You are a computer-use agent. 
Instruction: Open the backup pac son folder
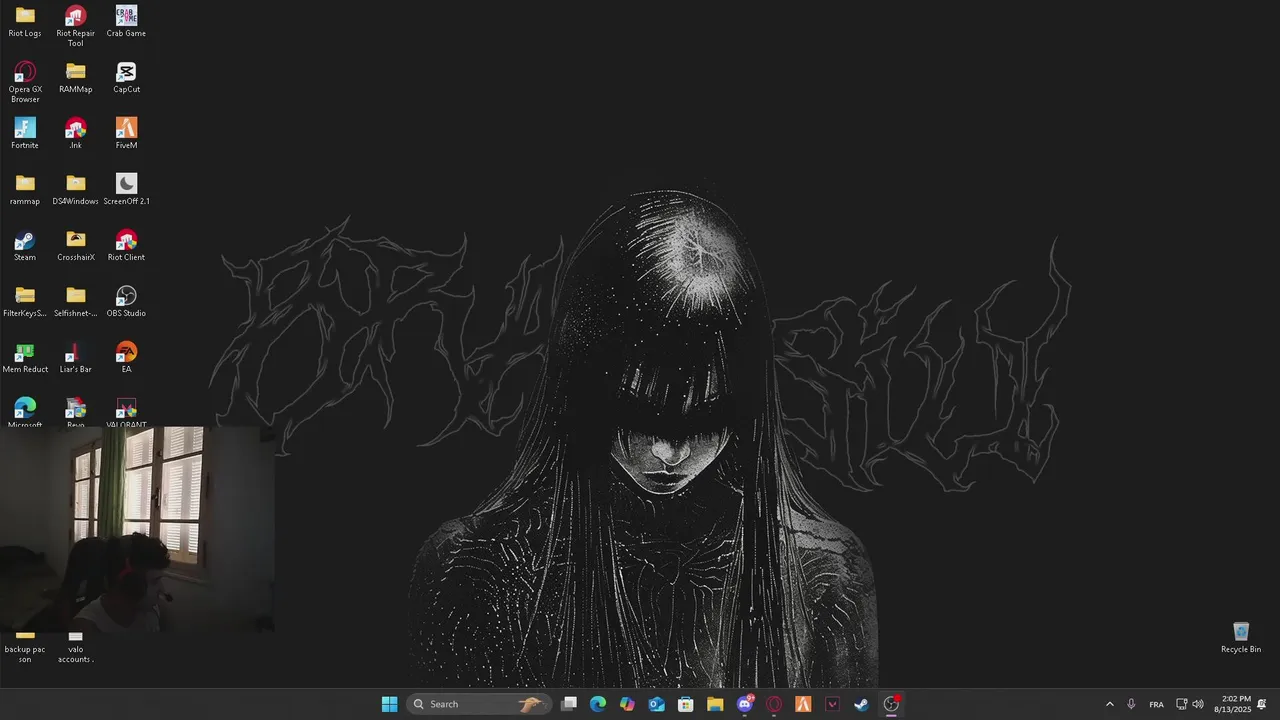[x=25, y=649]
